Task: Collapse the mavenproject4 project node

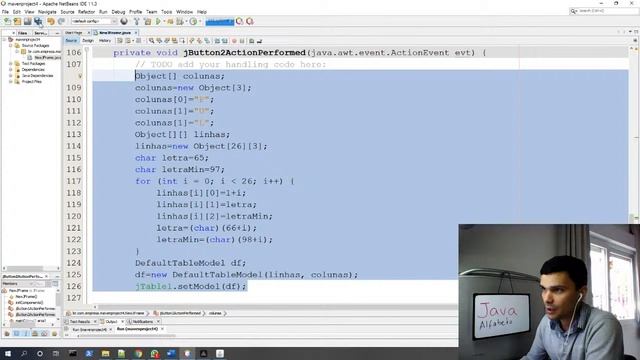Action: click(4, 40)
